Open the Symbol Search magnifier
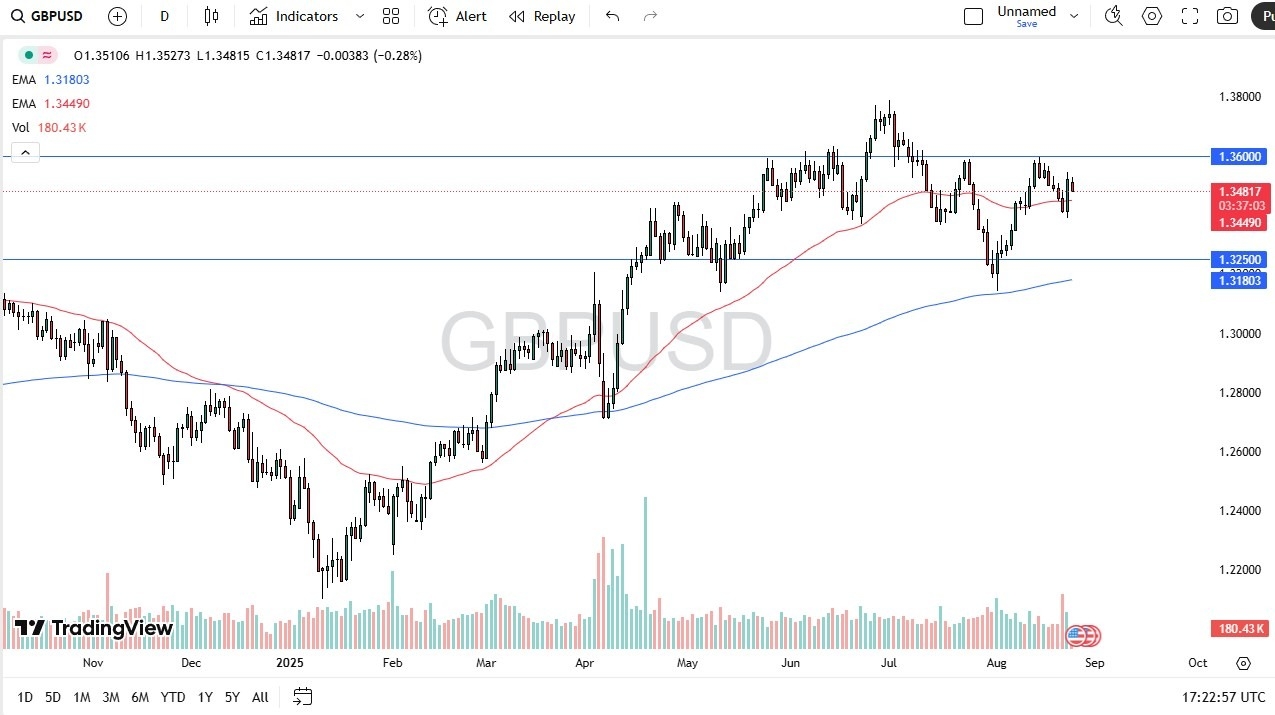Viewport: 1275px width, 715px height. [x=18, y=16]
